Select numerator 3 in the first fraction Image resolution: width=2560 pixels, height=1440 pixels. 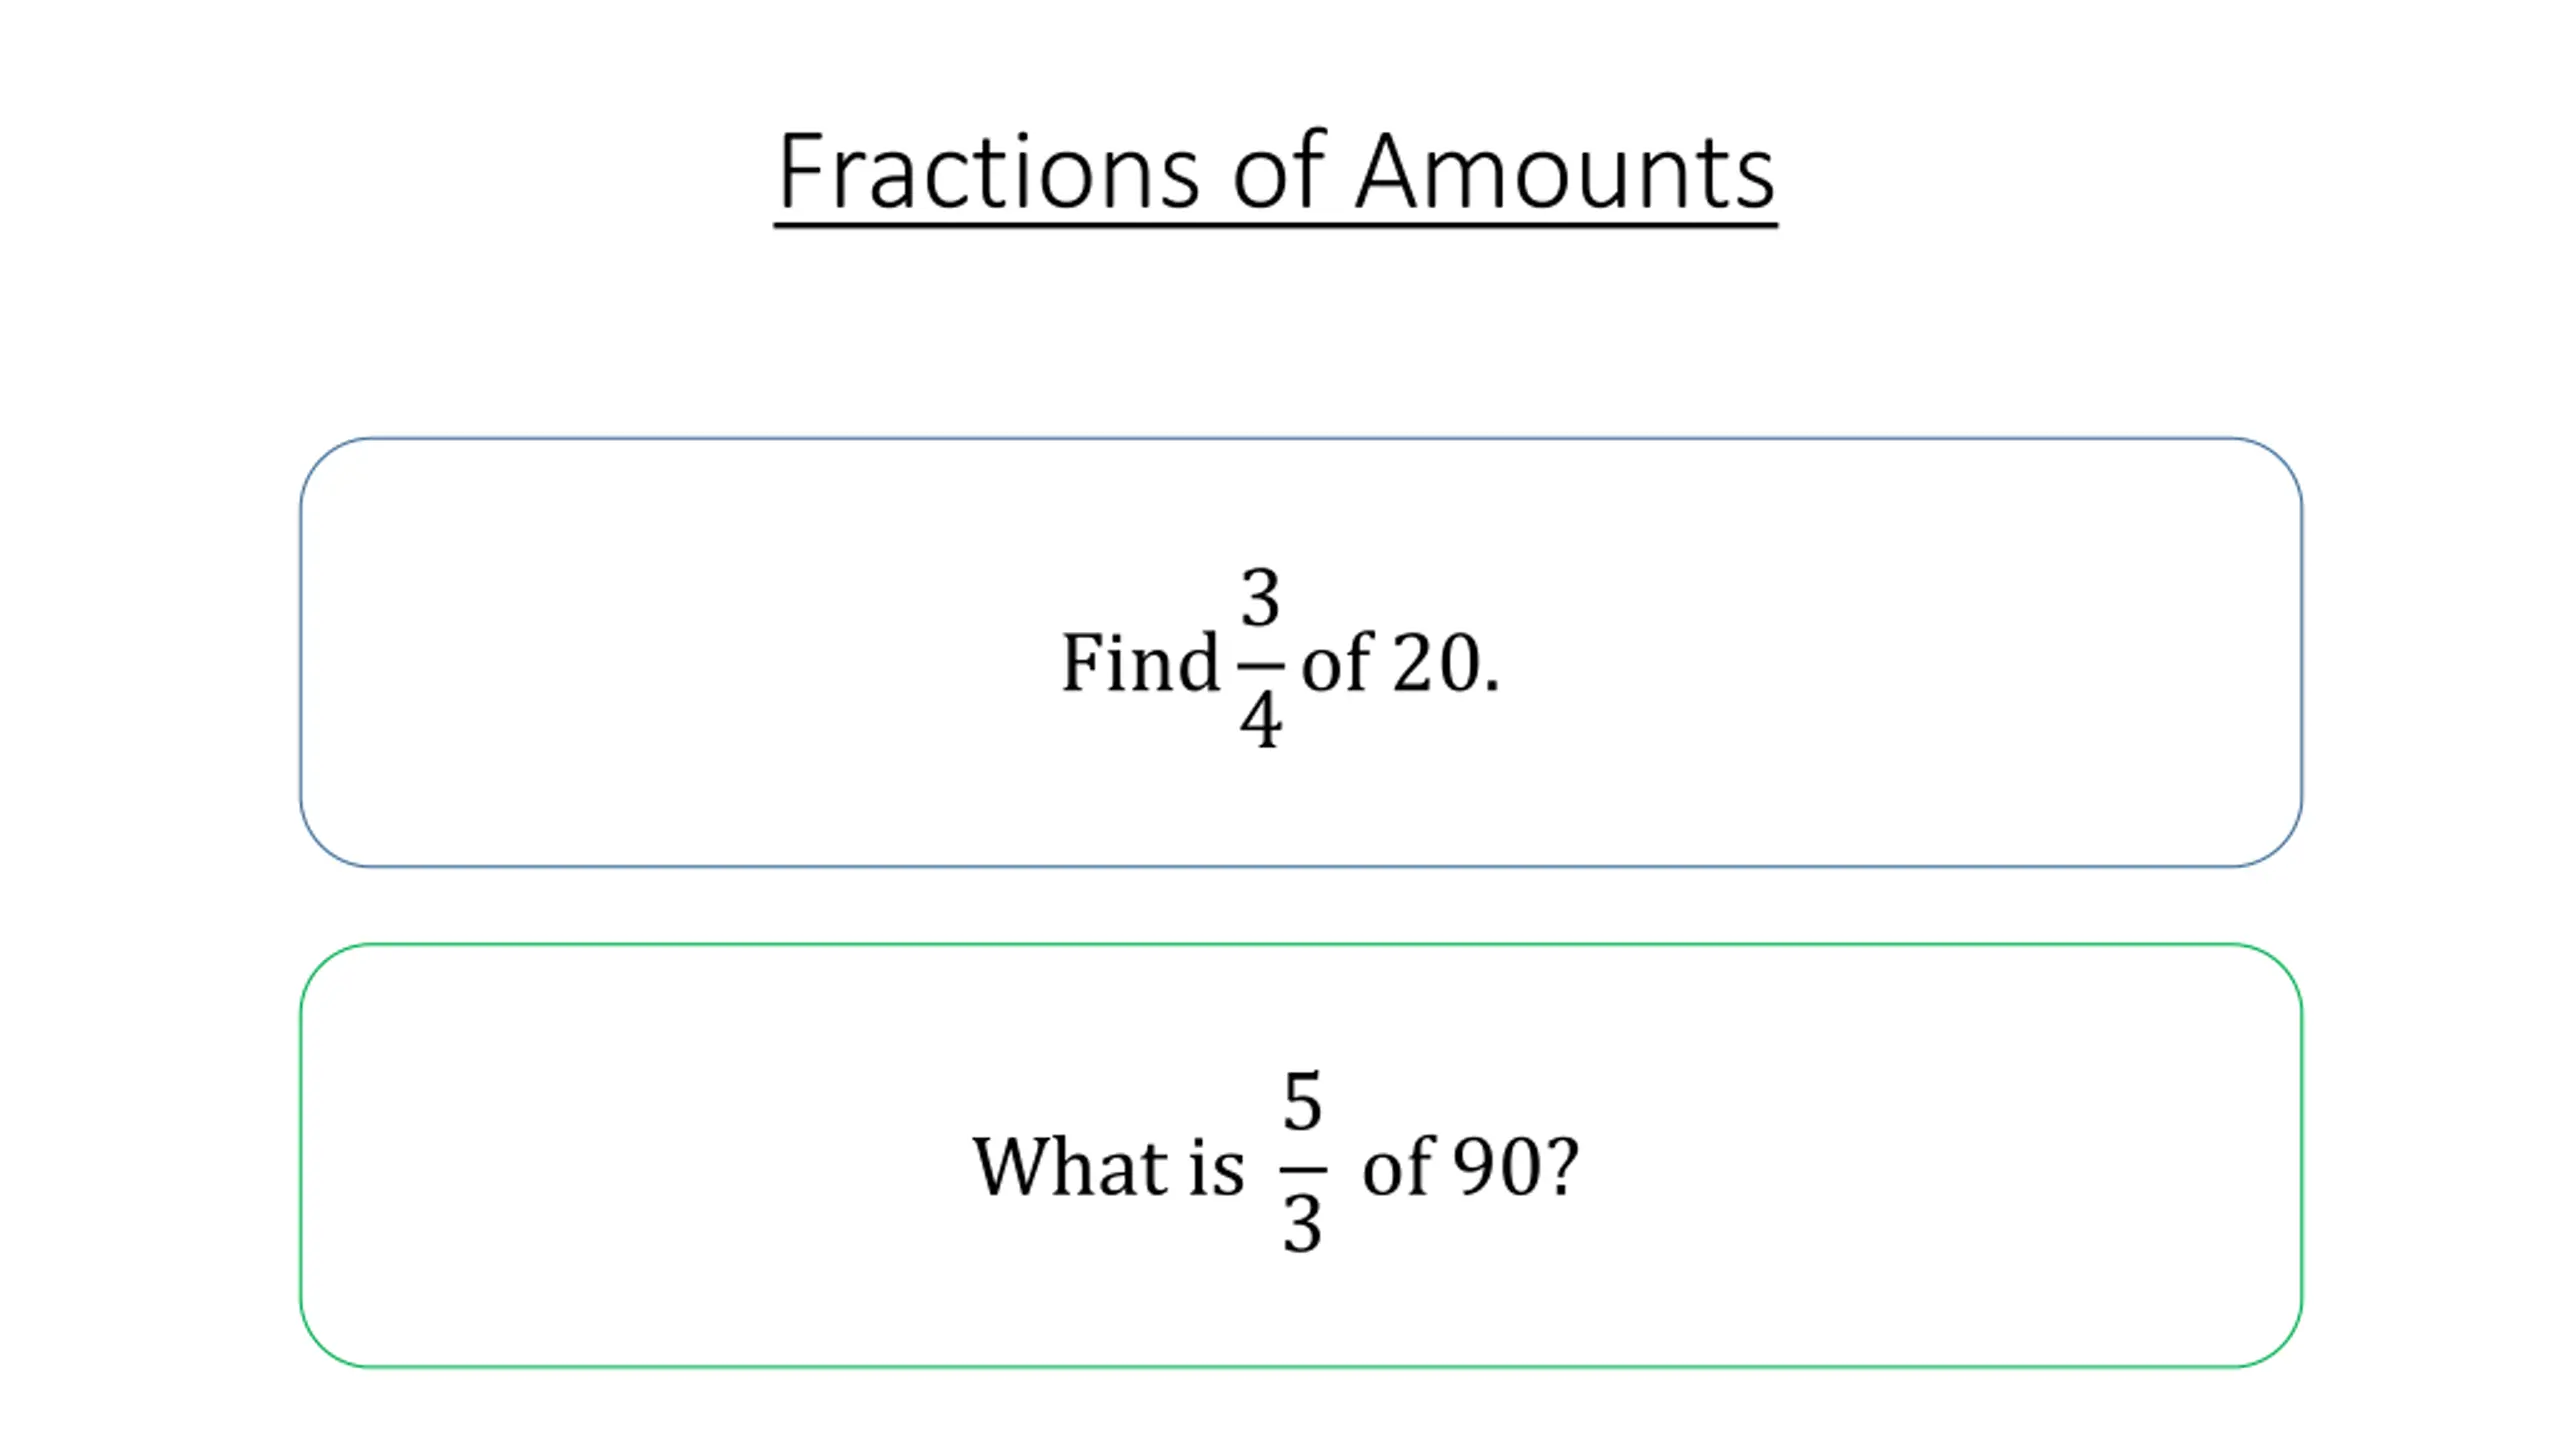pyautogui.click(x=1260, y=597)
